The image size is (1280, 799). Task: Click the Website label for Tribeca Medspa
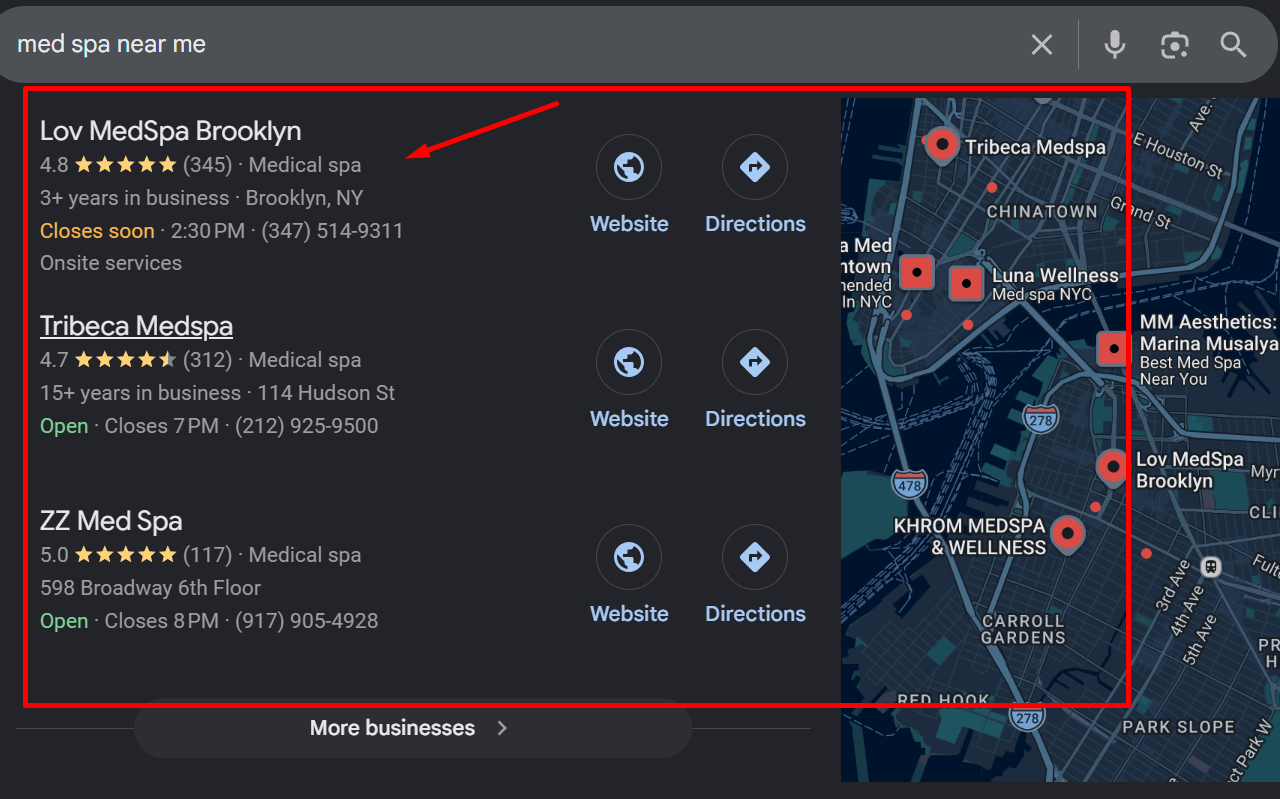pyautogui.click(x=629, y=419)
